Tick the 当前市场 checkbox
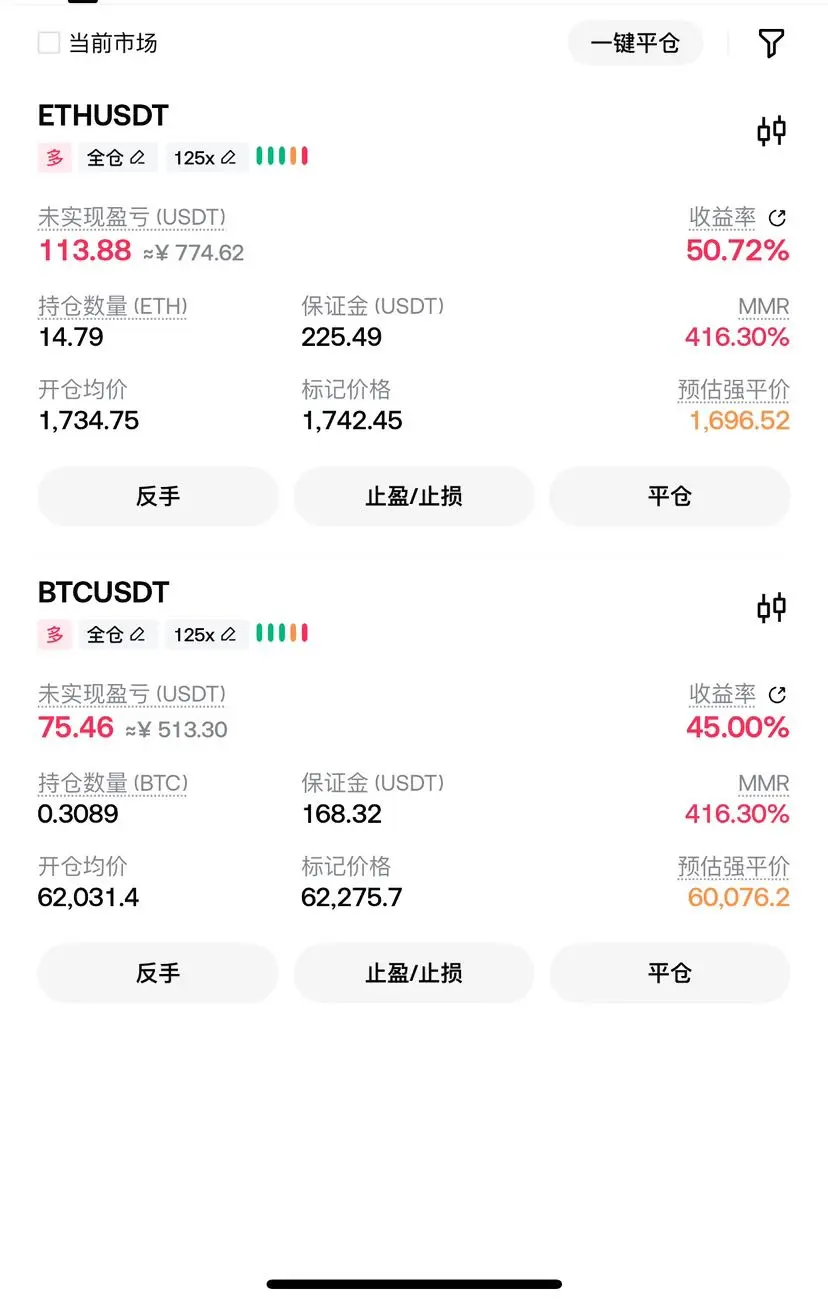828x1304 pixels. coord(49,43)
